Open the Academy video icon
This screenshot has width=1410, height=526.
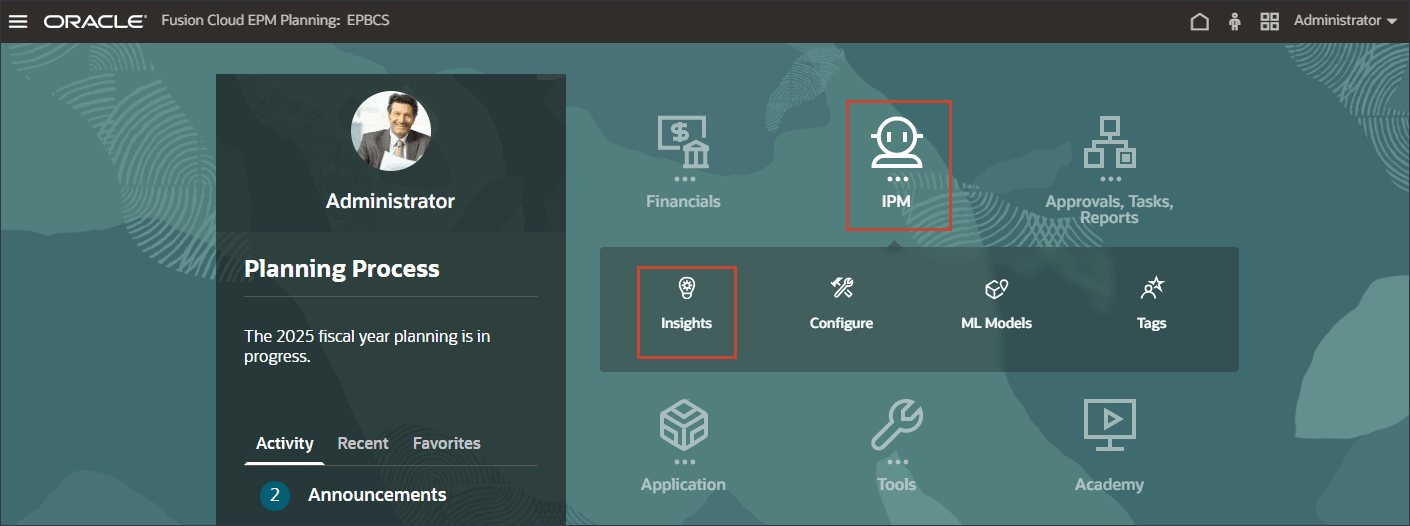(1110, 424)
